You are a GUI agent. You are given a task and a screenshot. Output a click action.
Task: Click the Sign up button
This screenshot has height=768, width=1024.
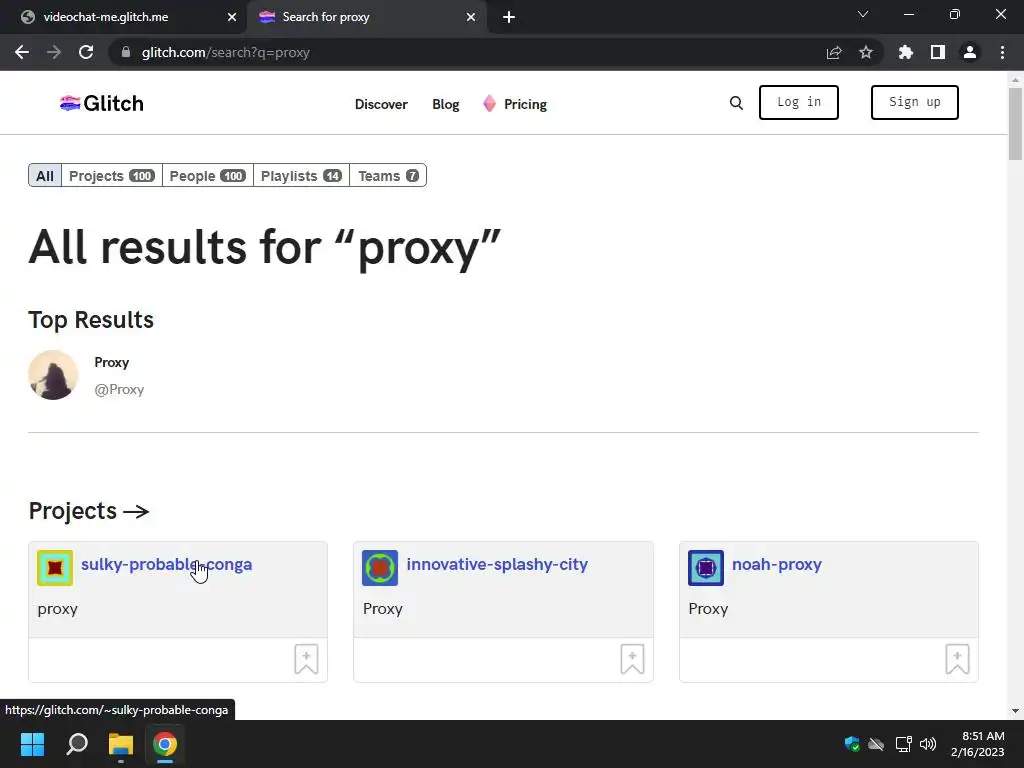click(x=914, y=103)
